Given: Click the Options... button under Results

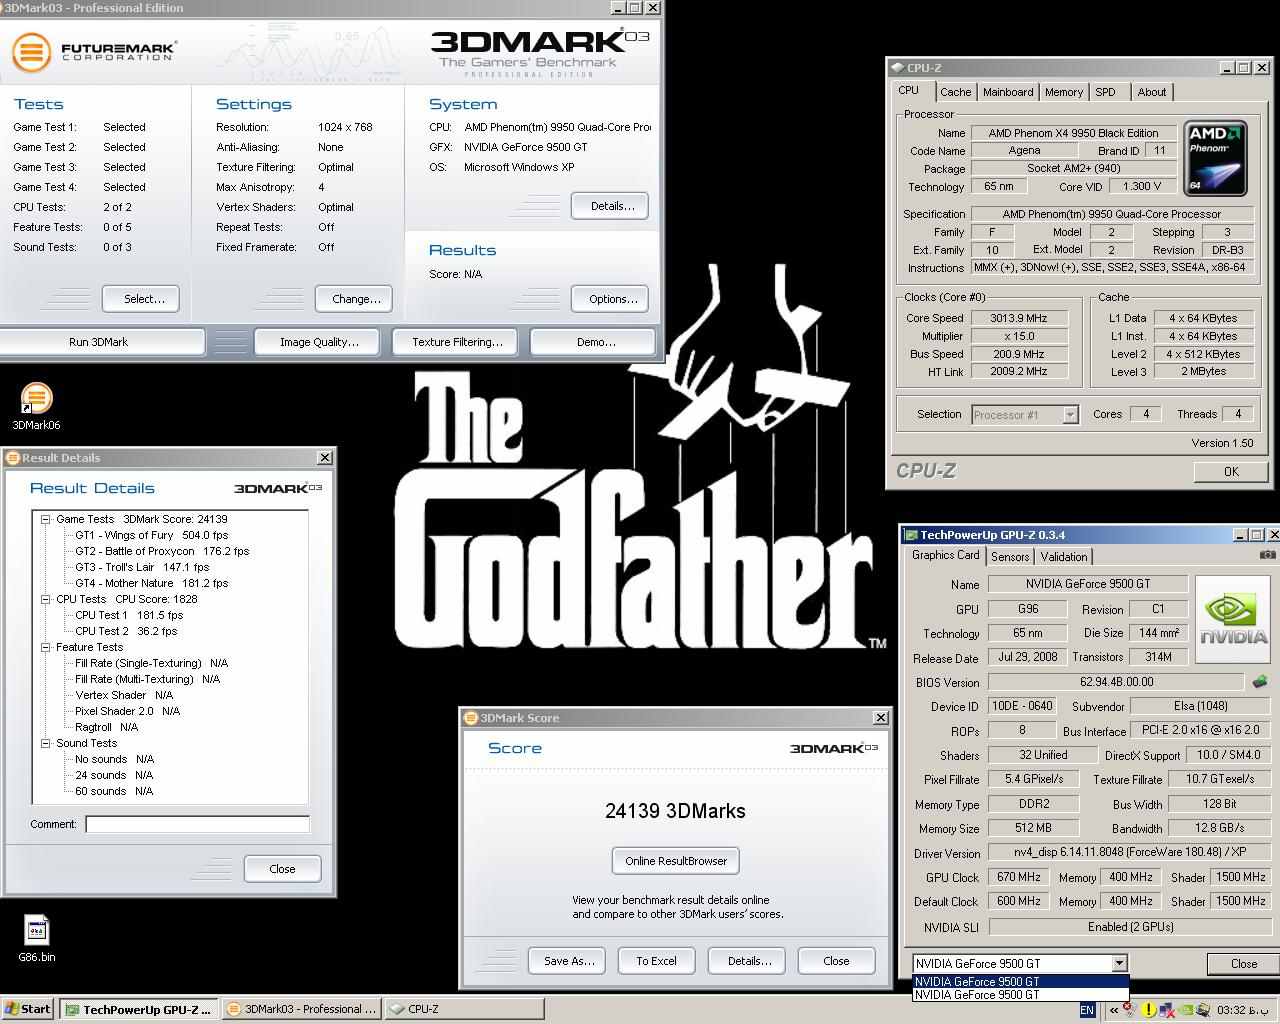Looking at the screenshot, I should click(x=611, y=299).
